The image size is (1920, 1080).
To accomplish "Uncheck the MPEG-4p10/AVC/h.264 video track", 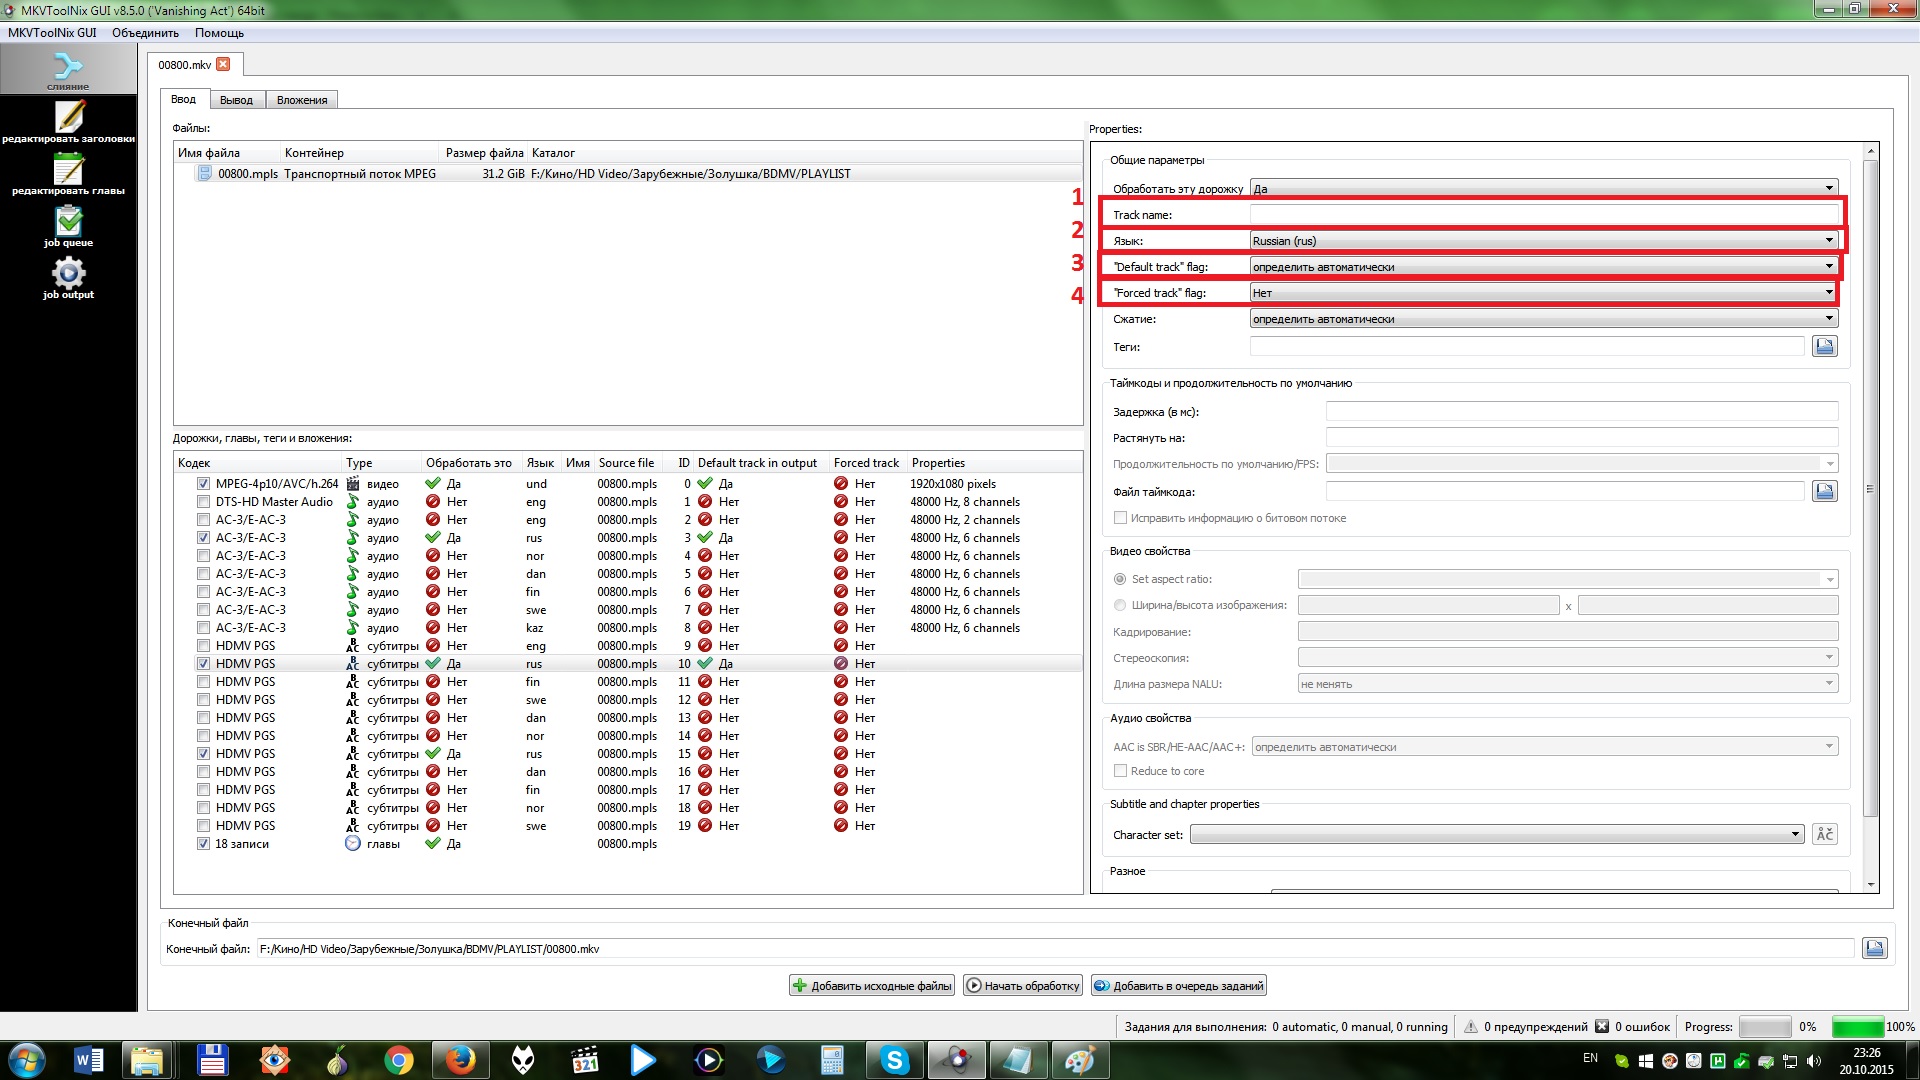I will [x=204, y=484].
